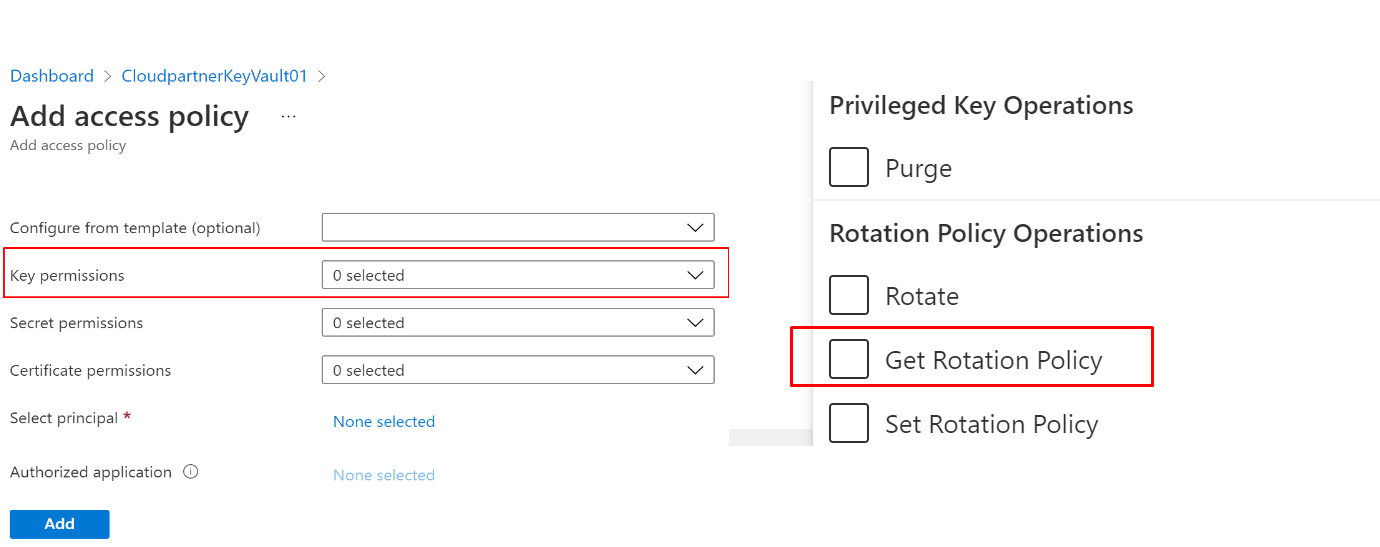Click the breadcrumb chevron after CloudpartnerKeyVault01

322,77
